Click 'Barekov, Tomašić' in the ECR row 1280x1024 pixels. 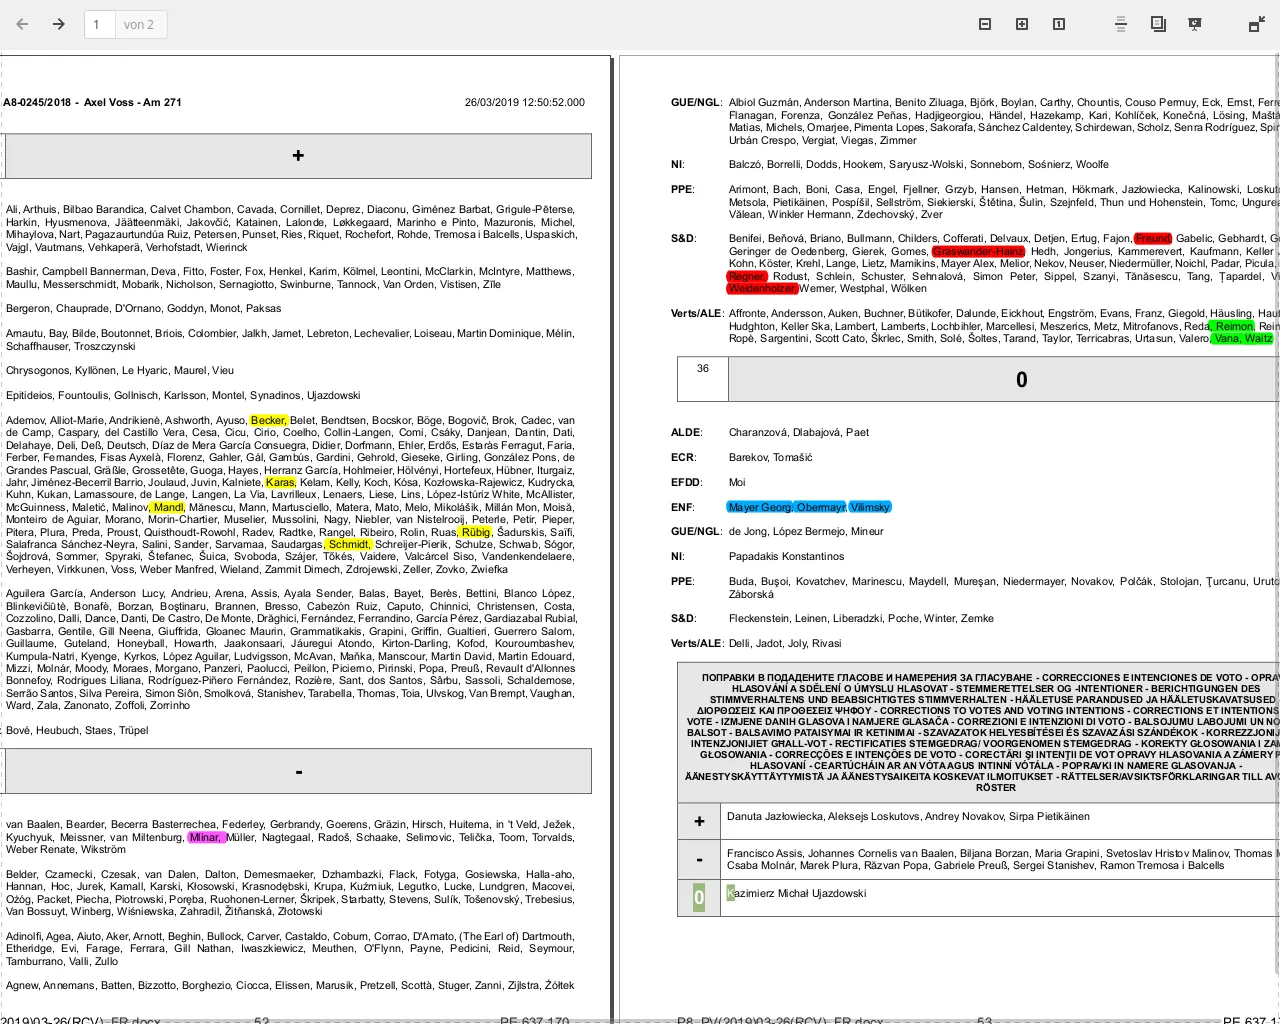coord(770,458)
